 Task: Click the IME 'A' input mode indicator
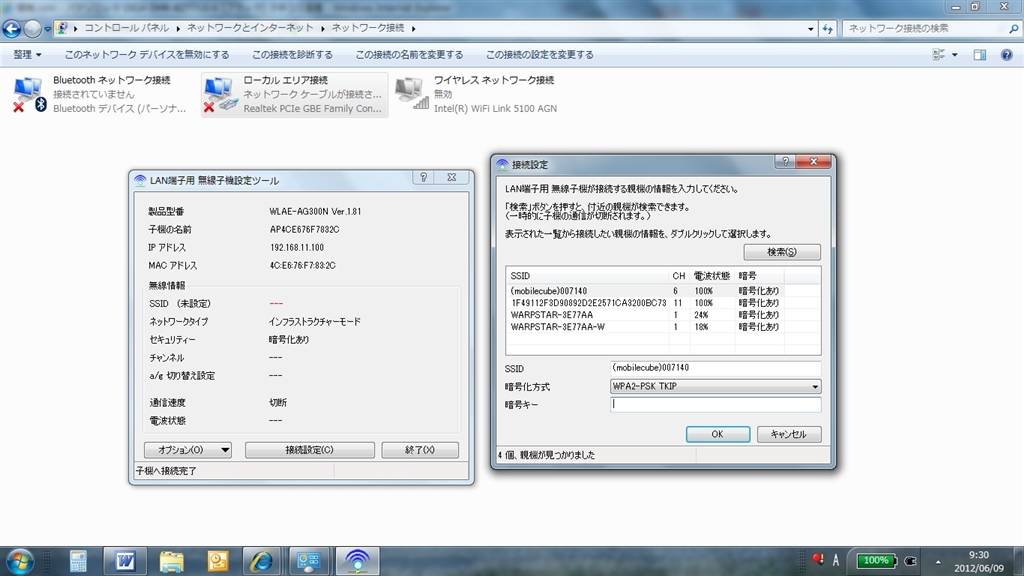pos(835,560)
